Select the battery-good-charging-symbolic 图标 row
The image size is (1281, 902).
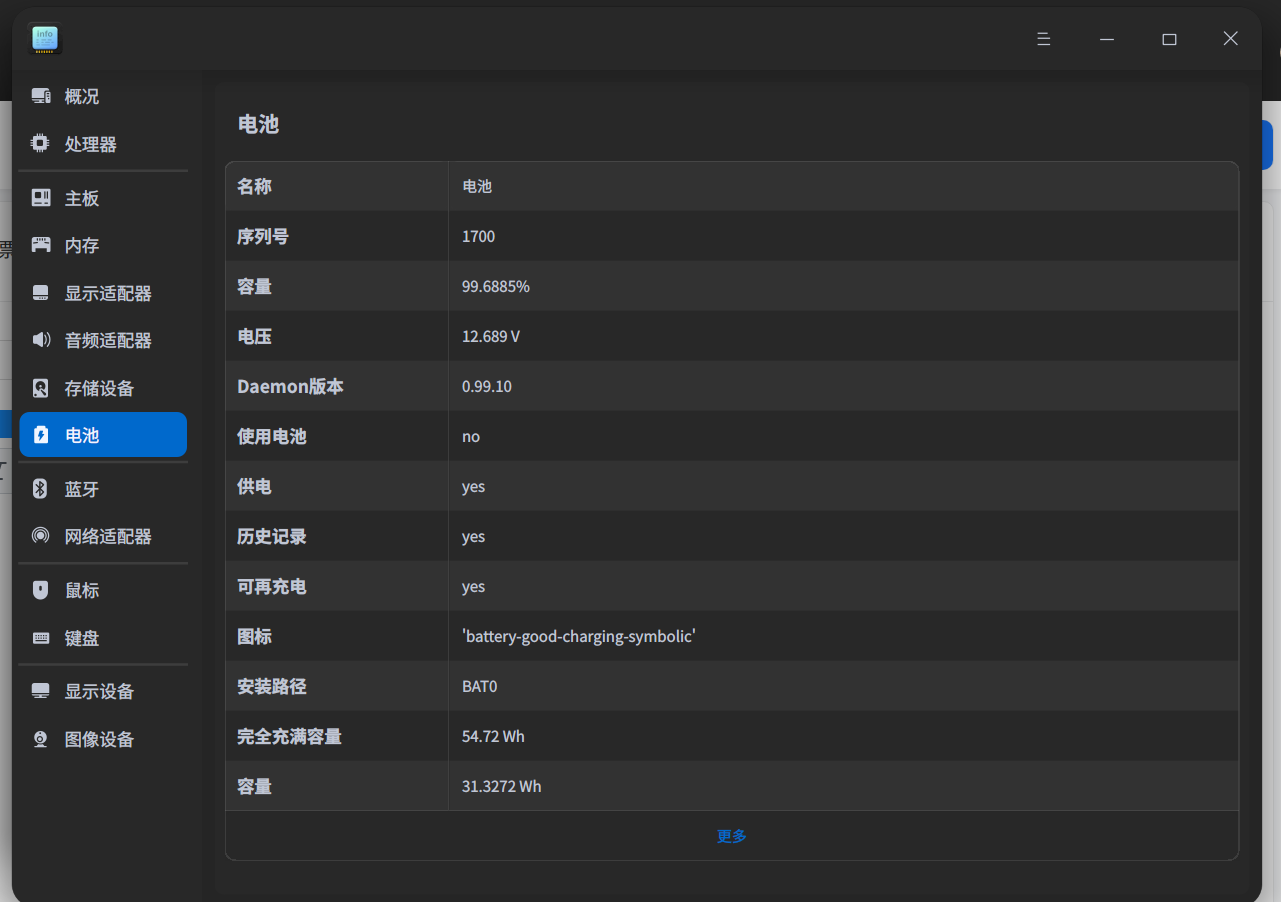(x=731, y=636)
